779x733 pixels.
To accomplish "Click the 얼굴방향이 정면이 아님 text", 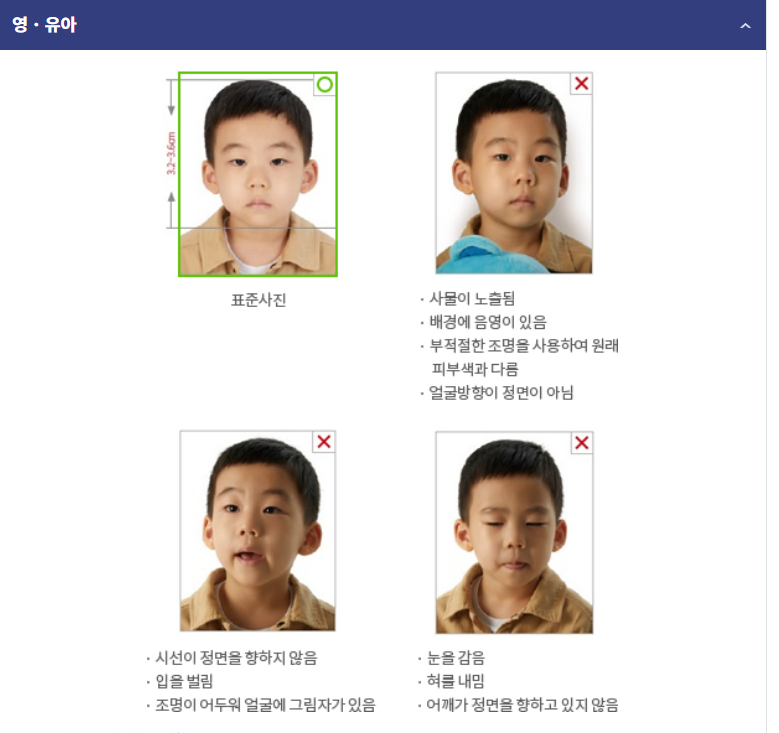I will [501, 393].
